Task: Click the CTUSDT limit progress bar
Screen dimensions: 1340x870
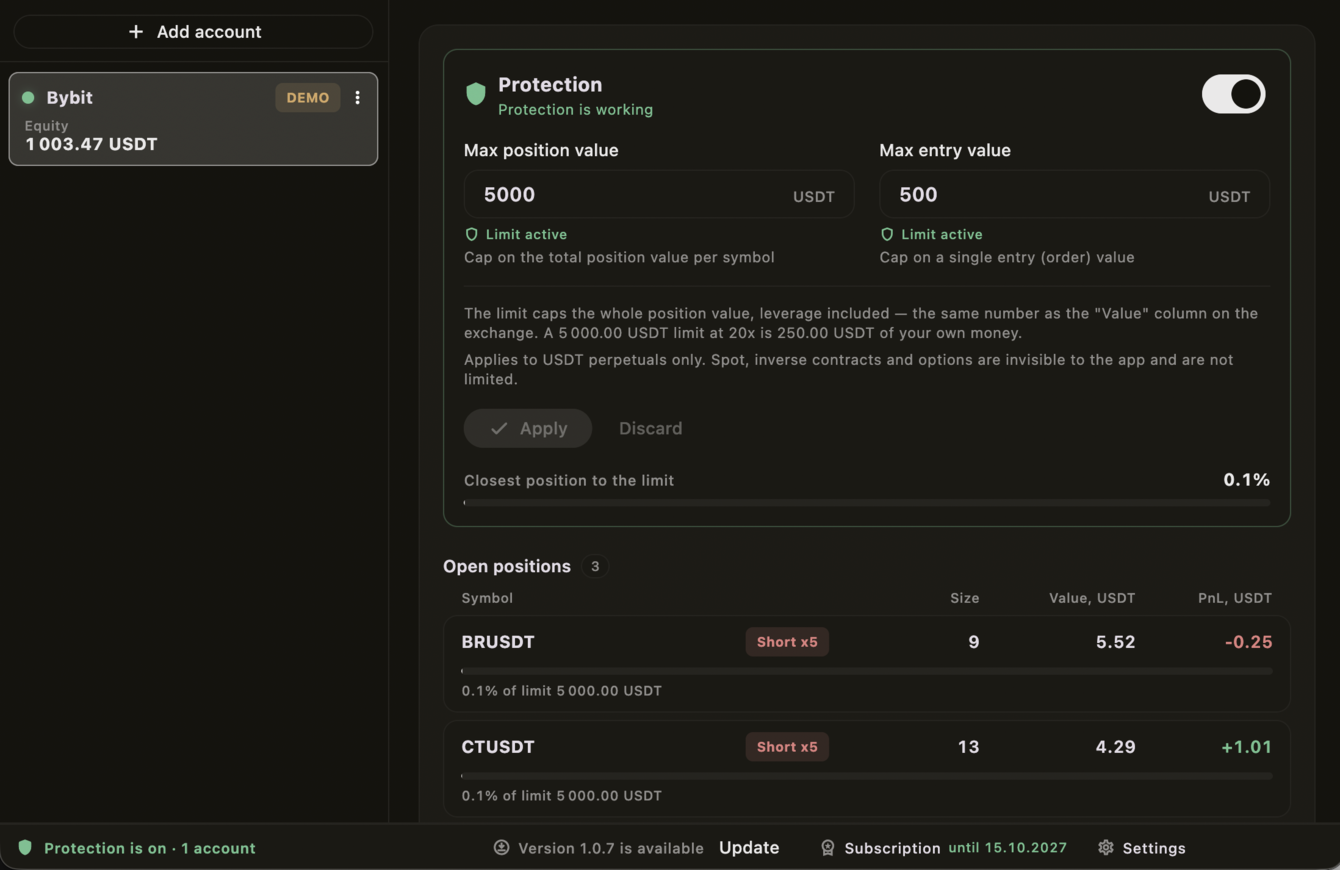Action: pyautogui.click(x=867, y=776)
